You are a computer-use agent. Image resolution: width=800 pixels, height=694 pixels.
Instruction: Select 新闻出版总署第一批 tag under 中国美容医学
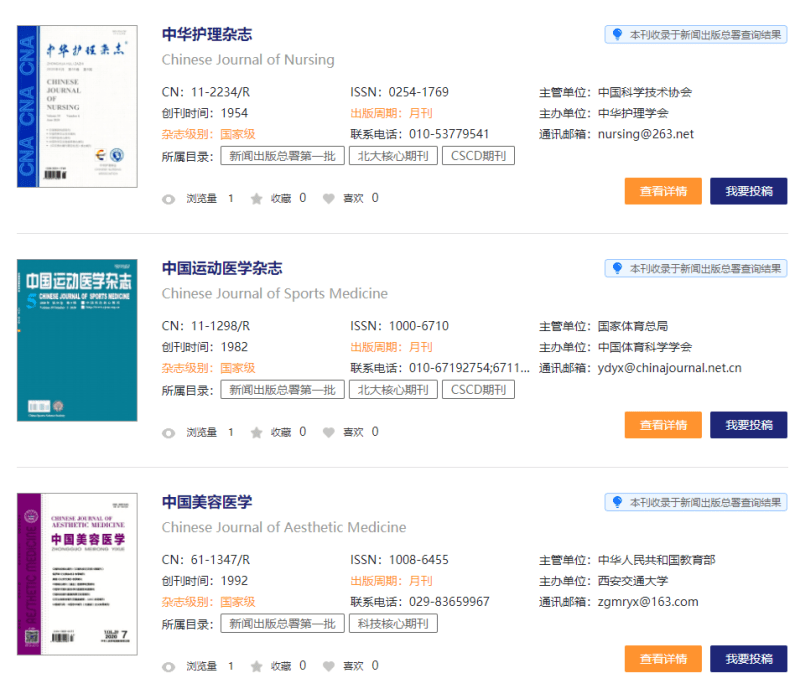(282, 623)
